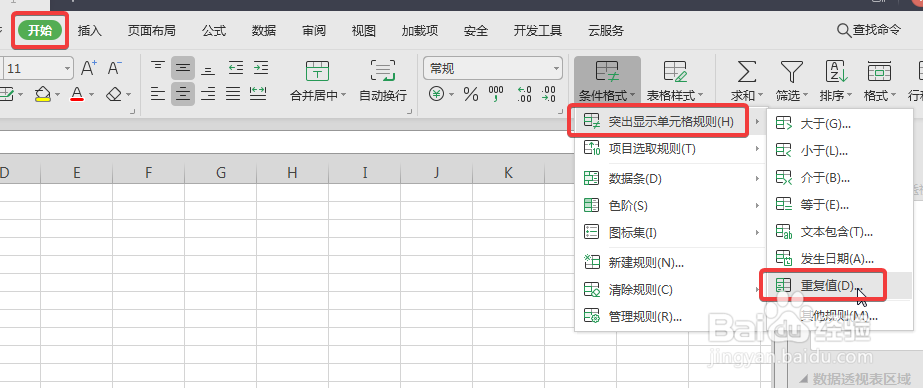Image resolution: width=923 pixels, height=388 pixels.
Task: Click 条件格式 conditional formatting button
Action: (607, 80)
